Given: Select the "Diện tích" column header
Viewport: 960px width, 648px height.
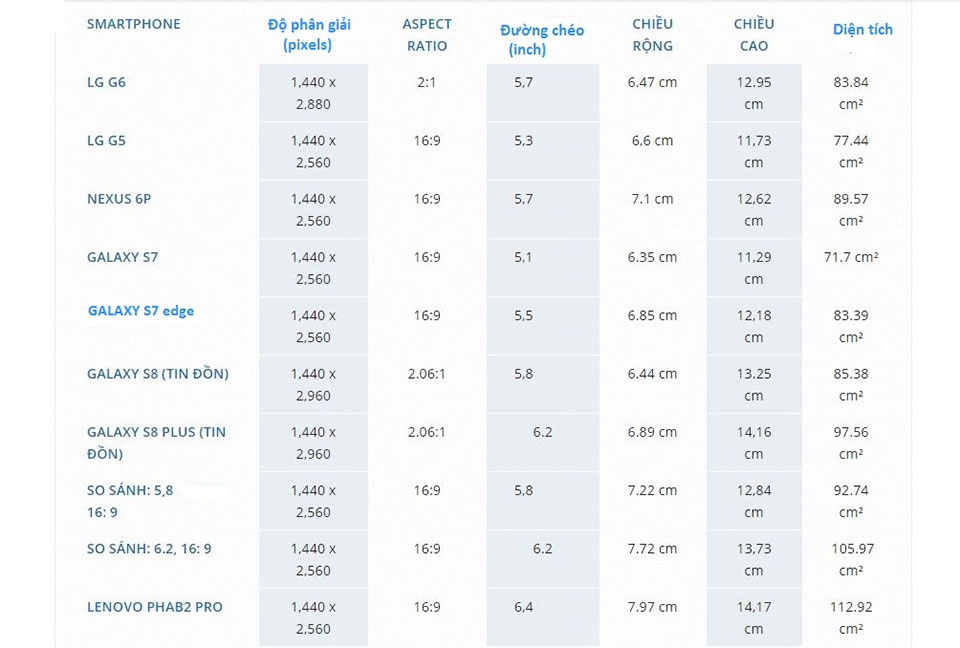Looking at the screenshot, I should coord(862,29).
